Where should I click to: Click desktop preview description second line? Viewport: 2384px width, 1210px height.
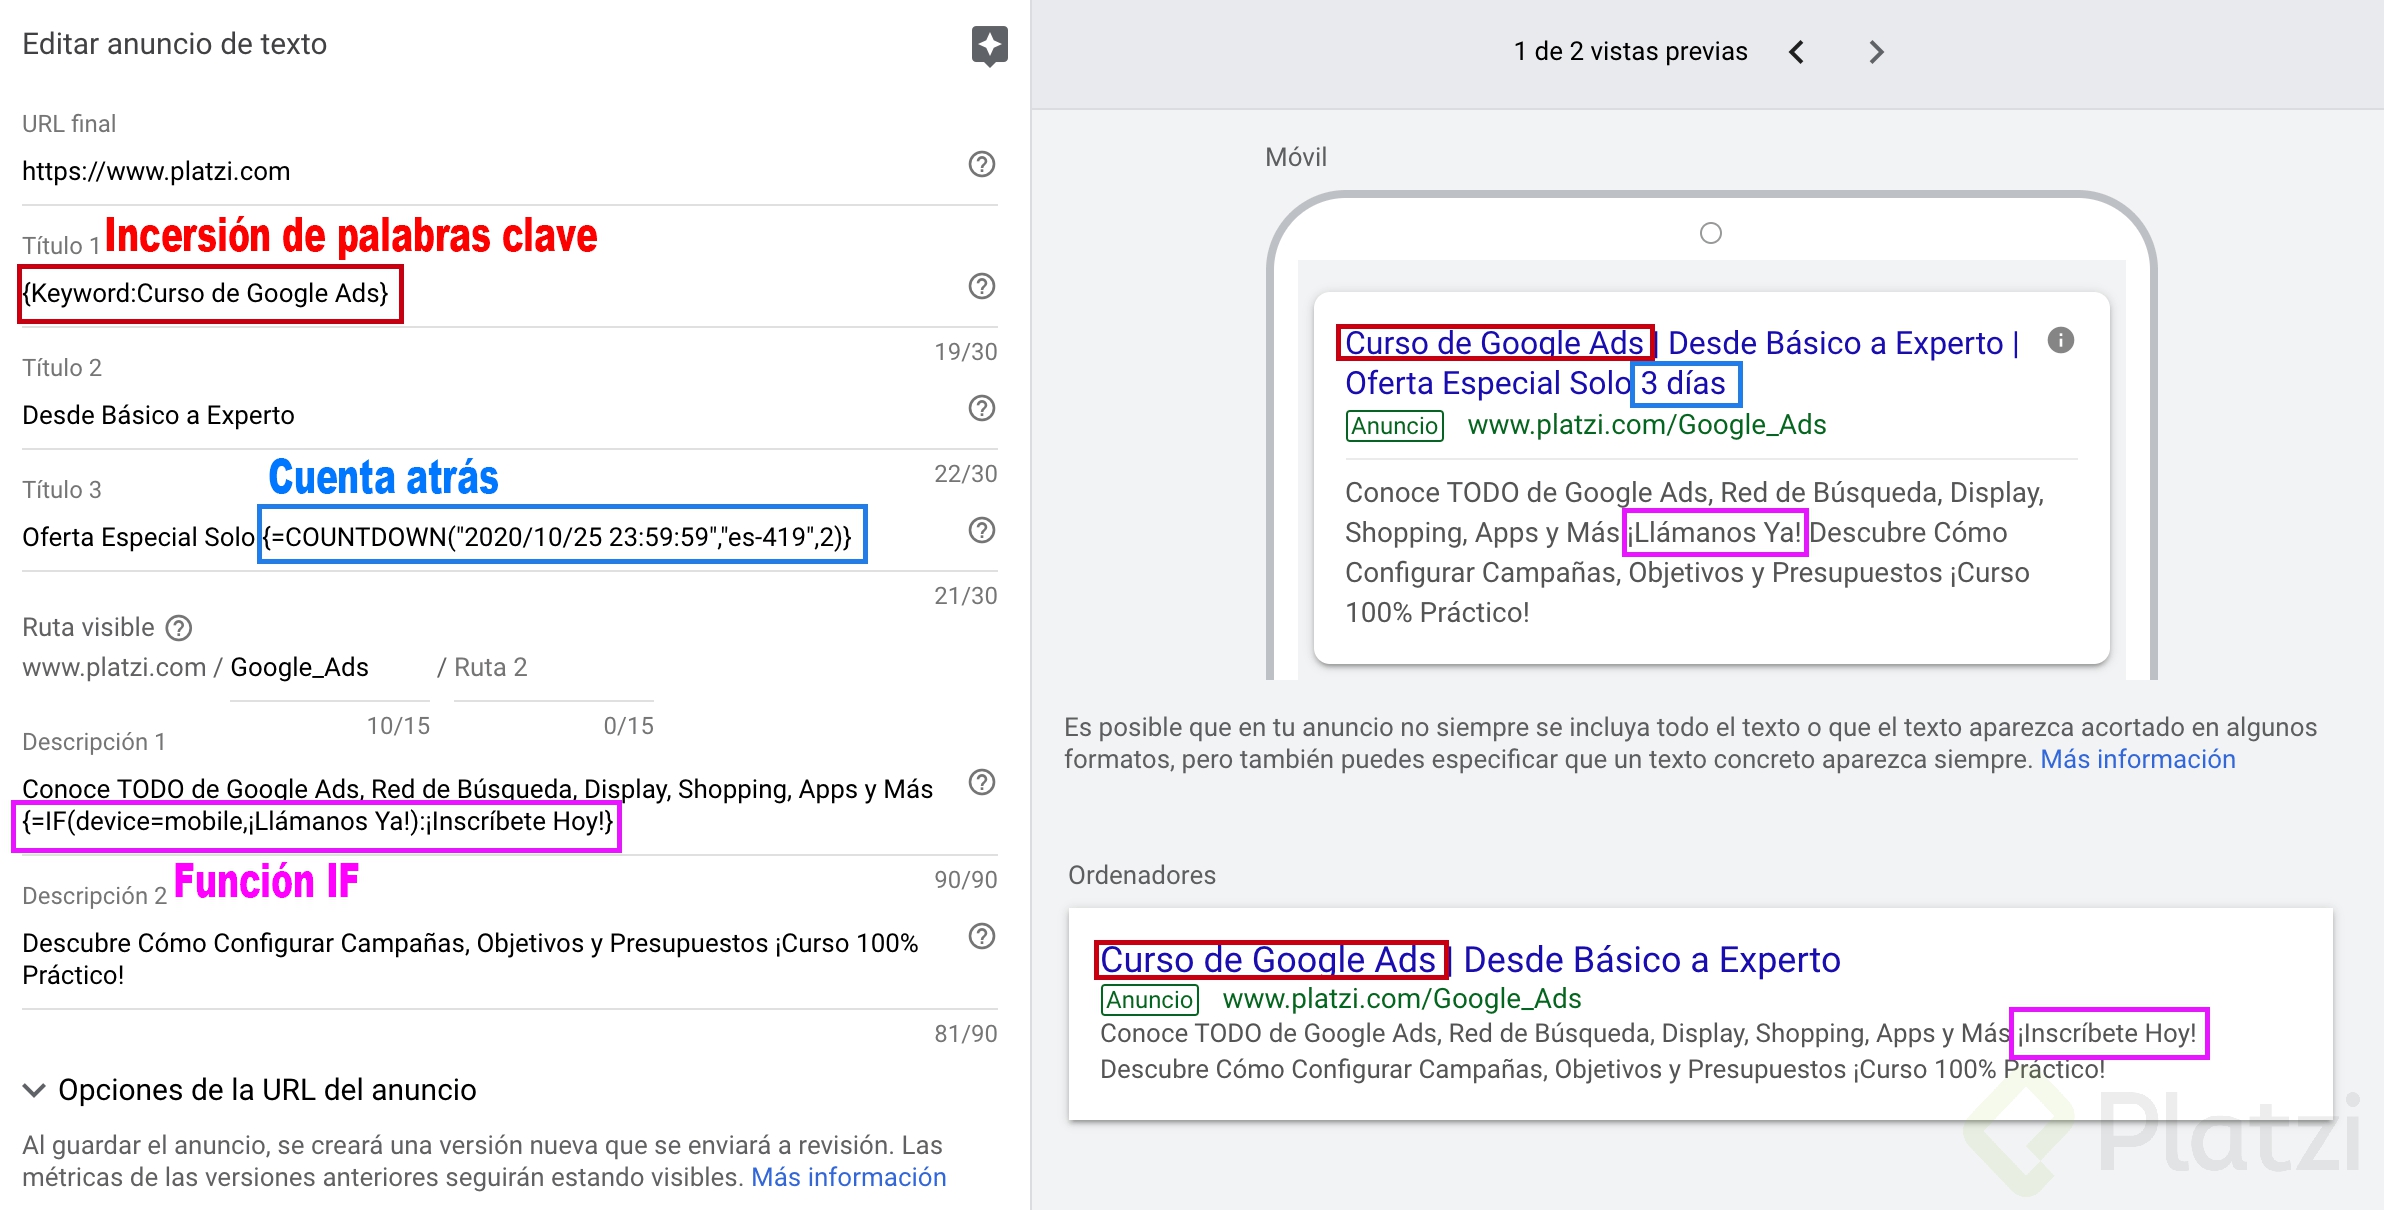pyautogui.click(x=1602, y=1069)
